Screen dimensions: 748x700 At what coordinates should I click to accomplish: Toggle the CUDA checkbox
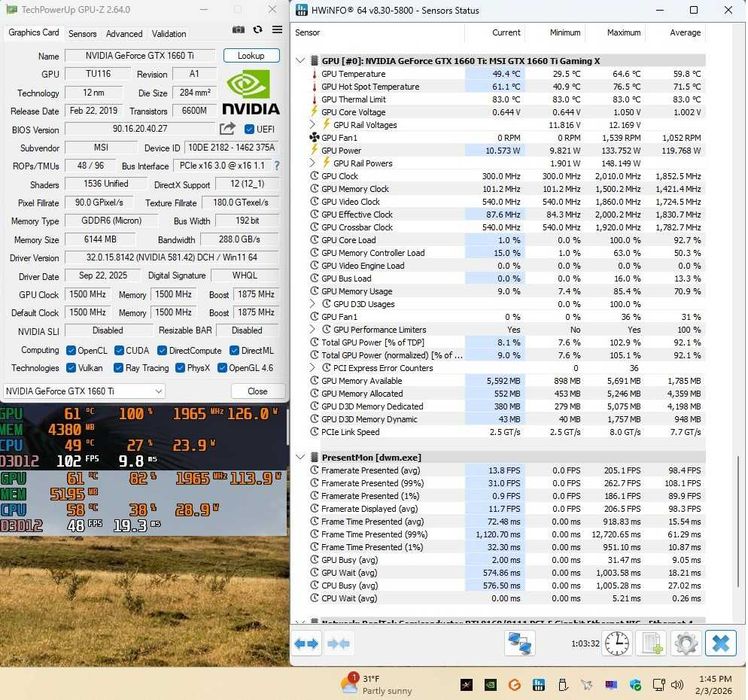pos(119,351)
